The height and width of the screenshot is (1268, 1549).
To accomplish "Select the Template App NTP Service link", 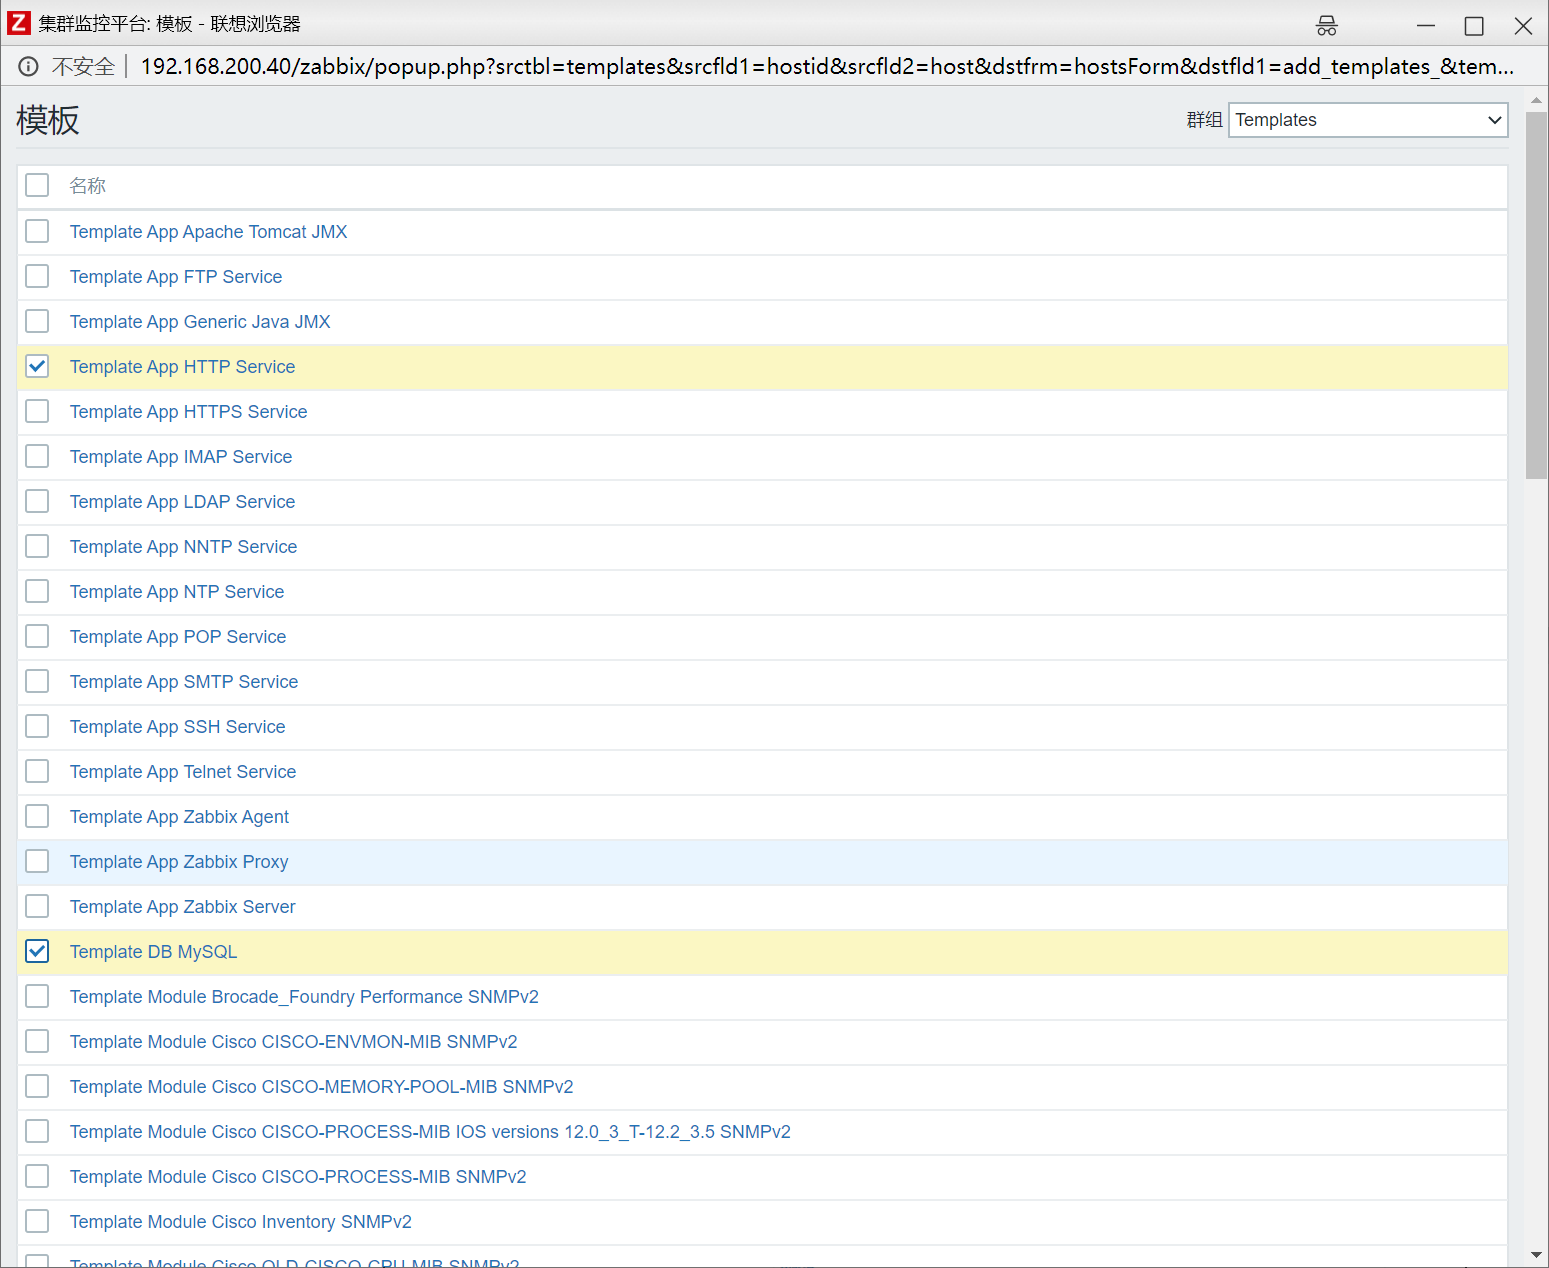I will [177, 592].
